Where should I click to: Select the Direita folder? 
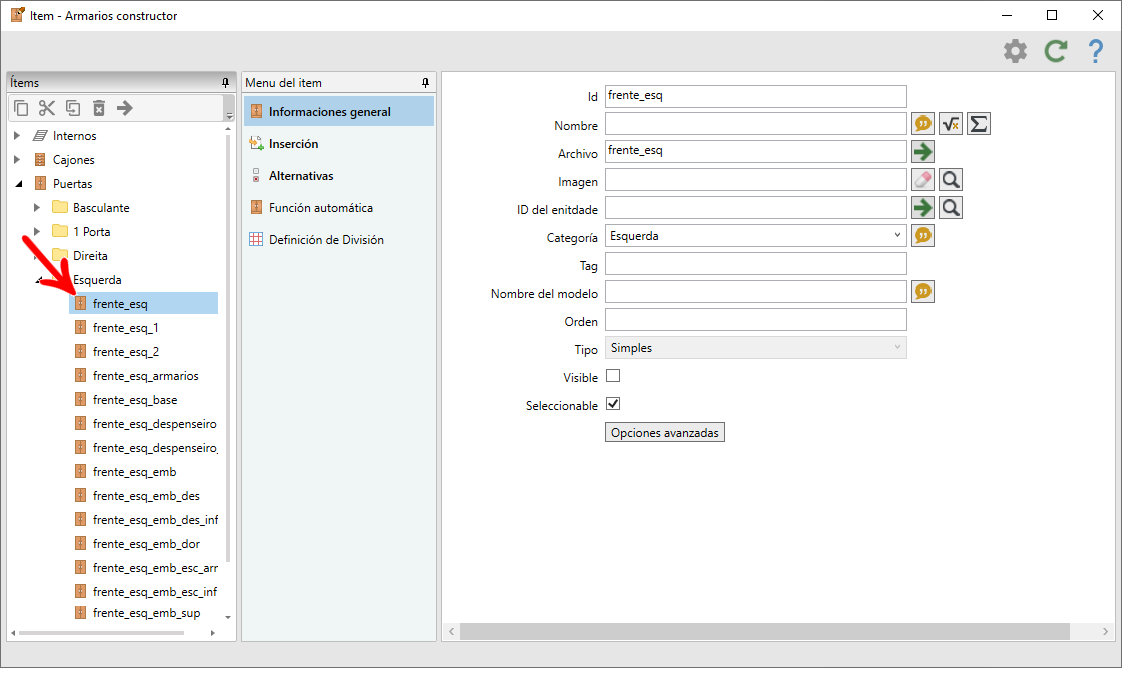(90, 258)
